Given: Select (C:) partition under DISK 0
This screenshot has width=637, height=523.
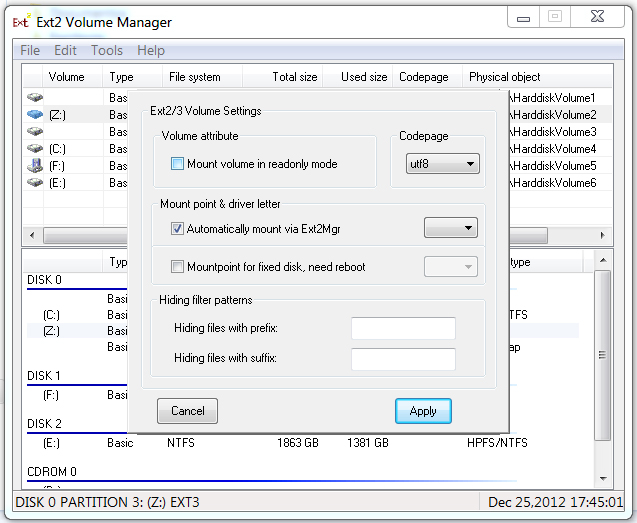Looking at the screenshot, I should pyautogui.click(x=51, y=315).
